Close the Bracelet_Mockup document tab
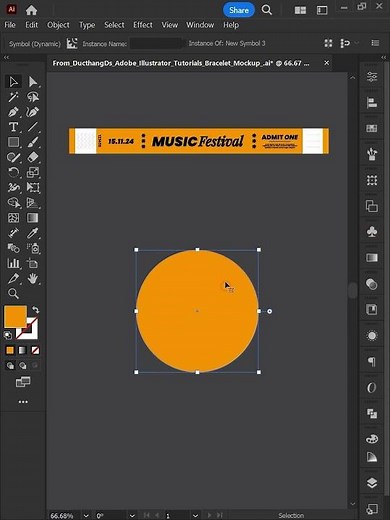 [327, 63]
